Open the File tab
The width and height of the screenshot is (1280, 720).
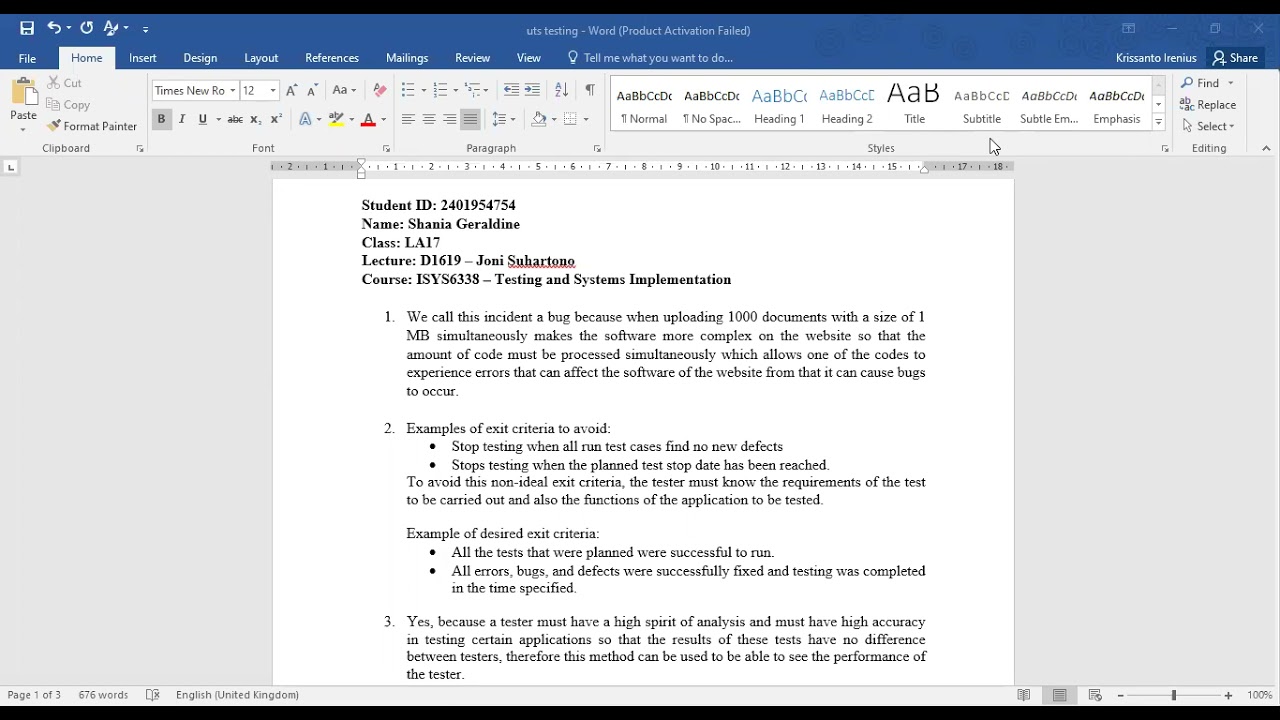click(x=27, y=58)
